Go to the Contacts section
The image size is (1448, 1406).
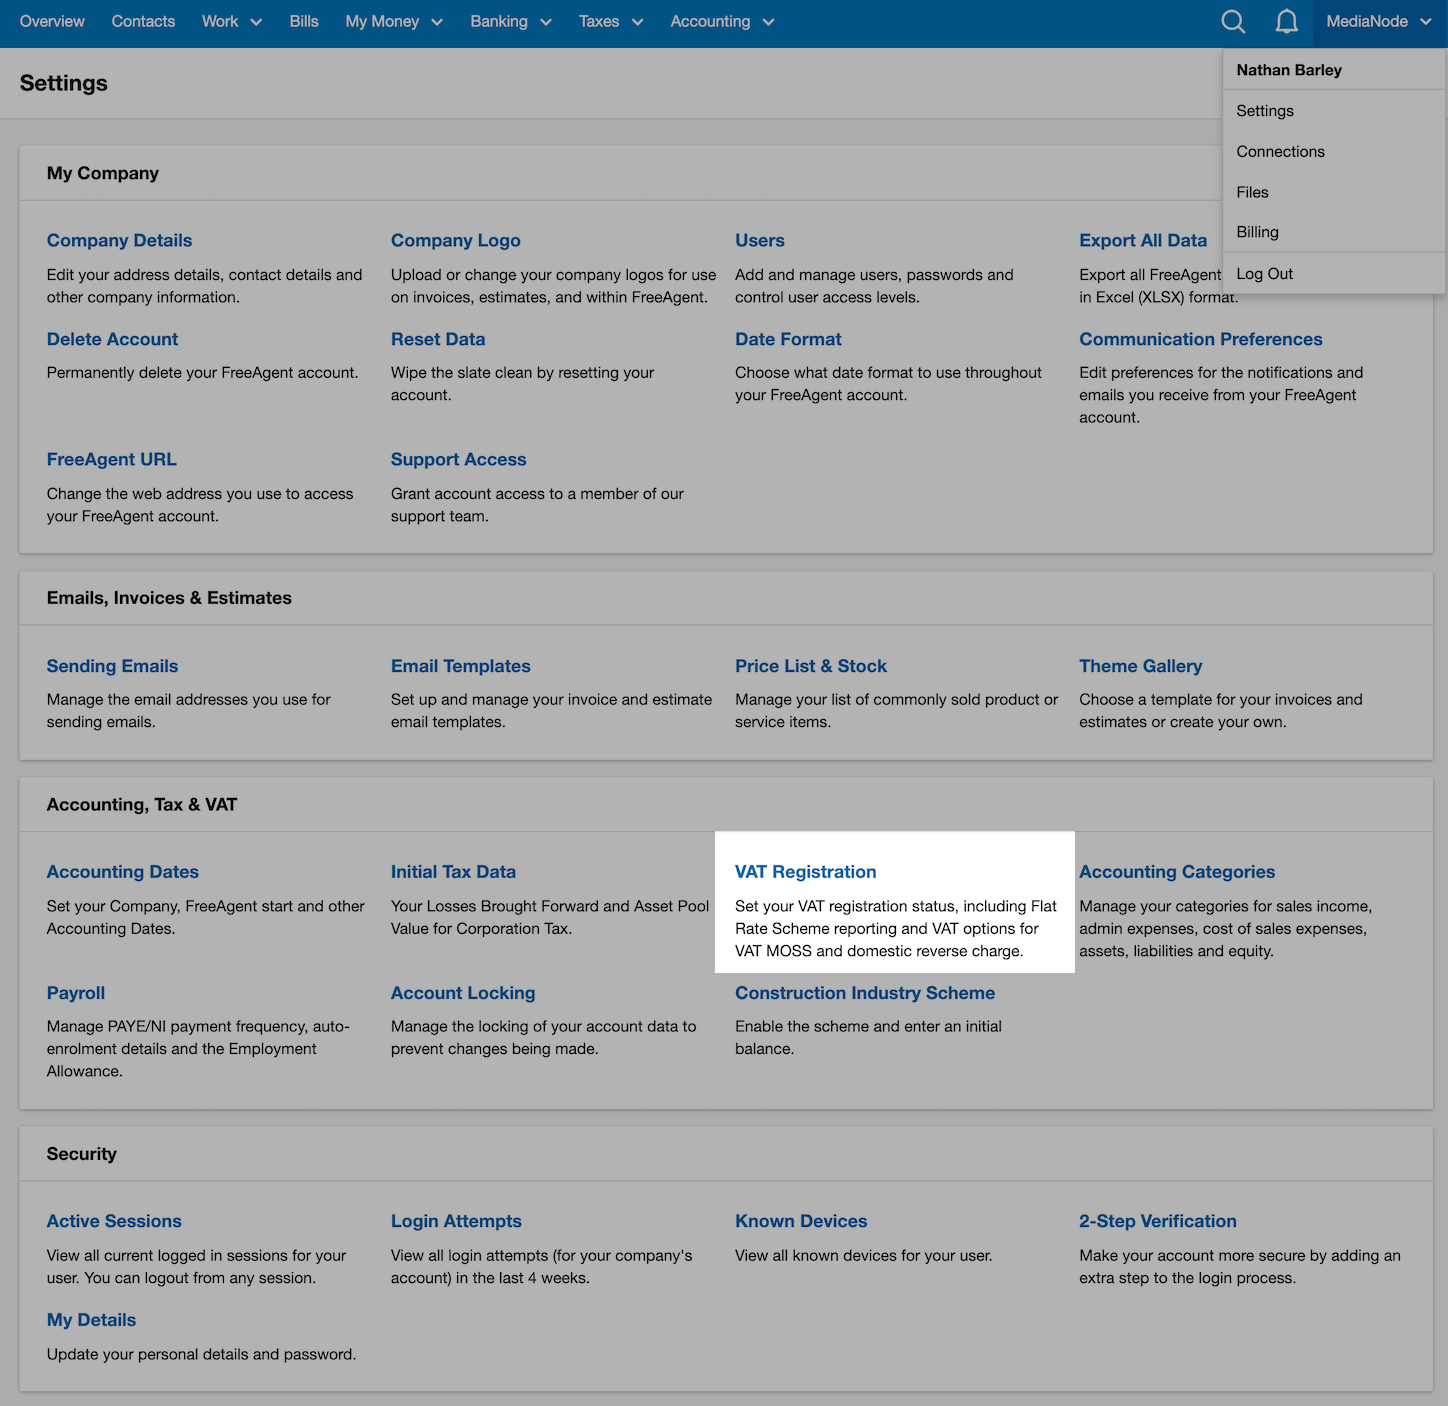tap(143, 21)
